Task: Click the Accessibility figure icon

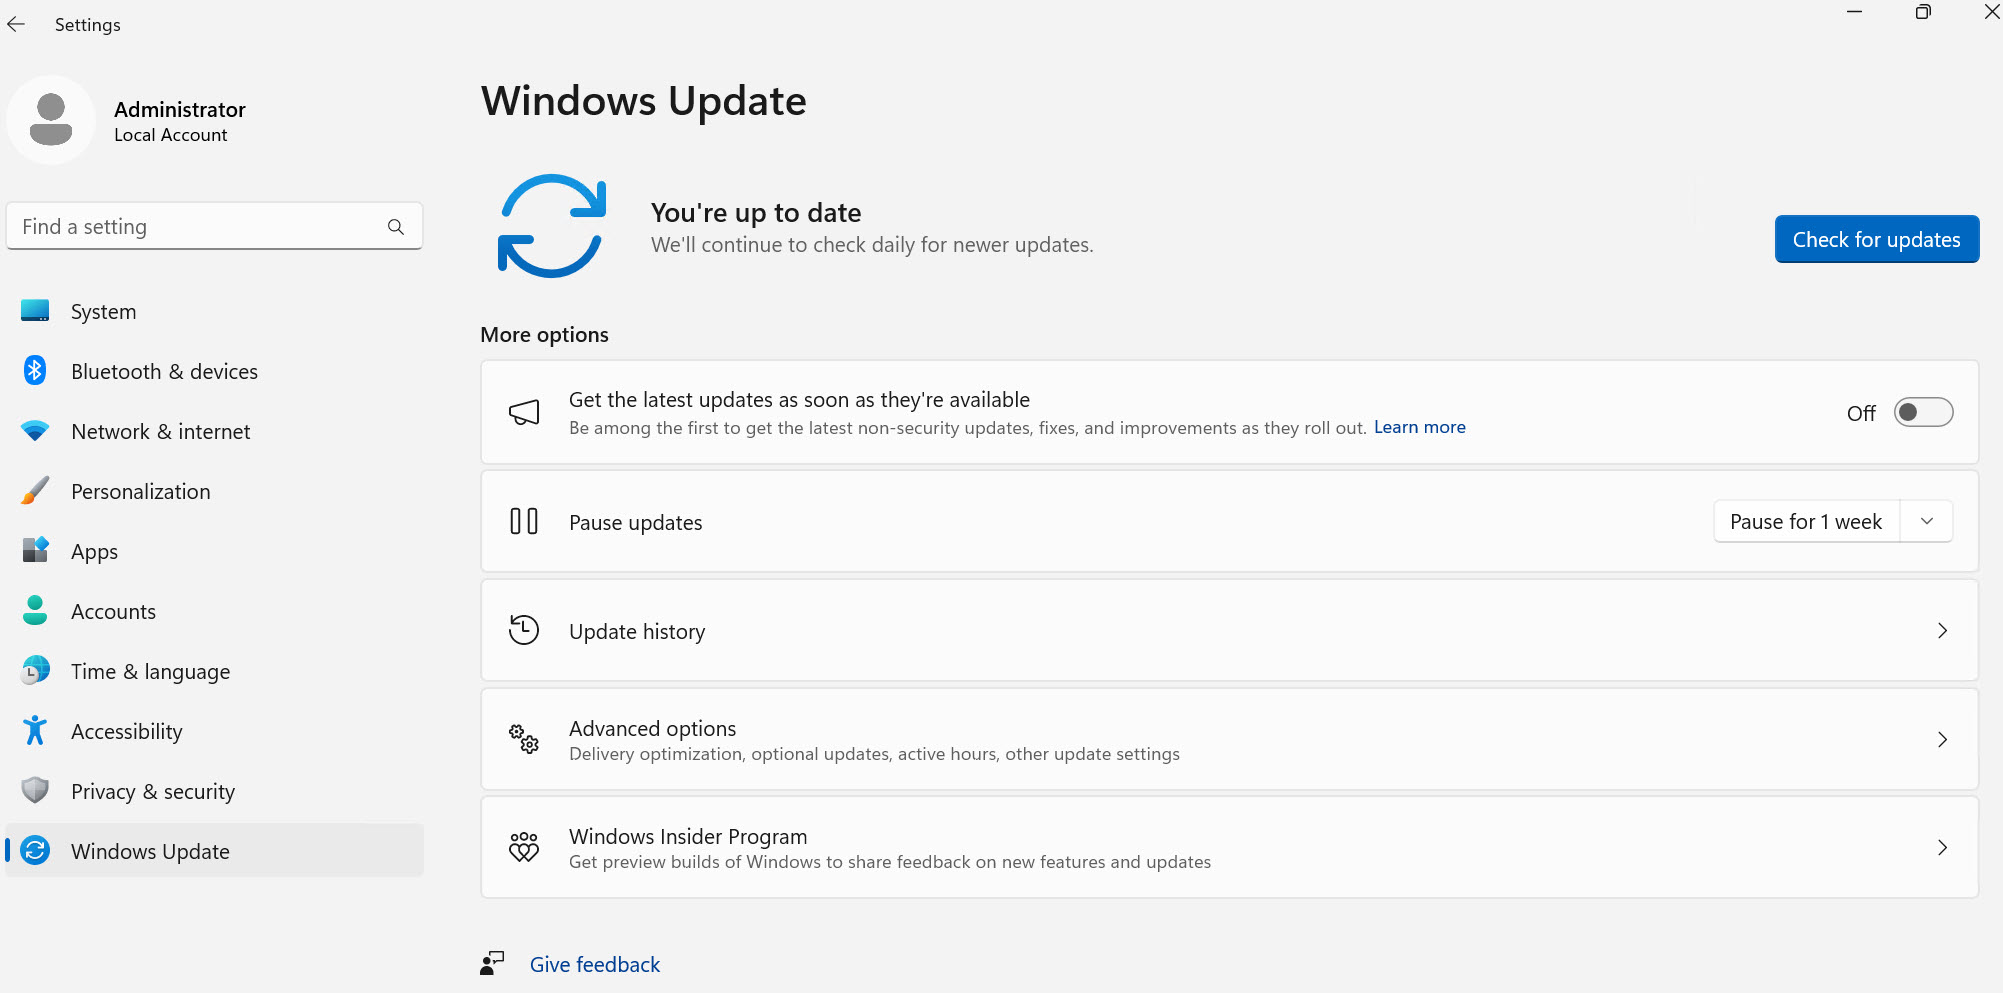Action: 35,730
